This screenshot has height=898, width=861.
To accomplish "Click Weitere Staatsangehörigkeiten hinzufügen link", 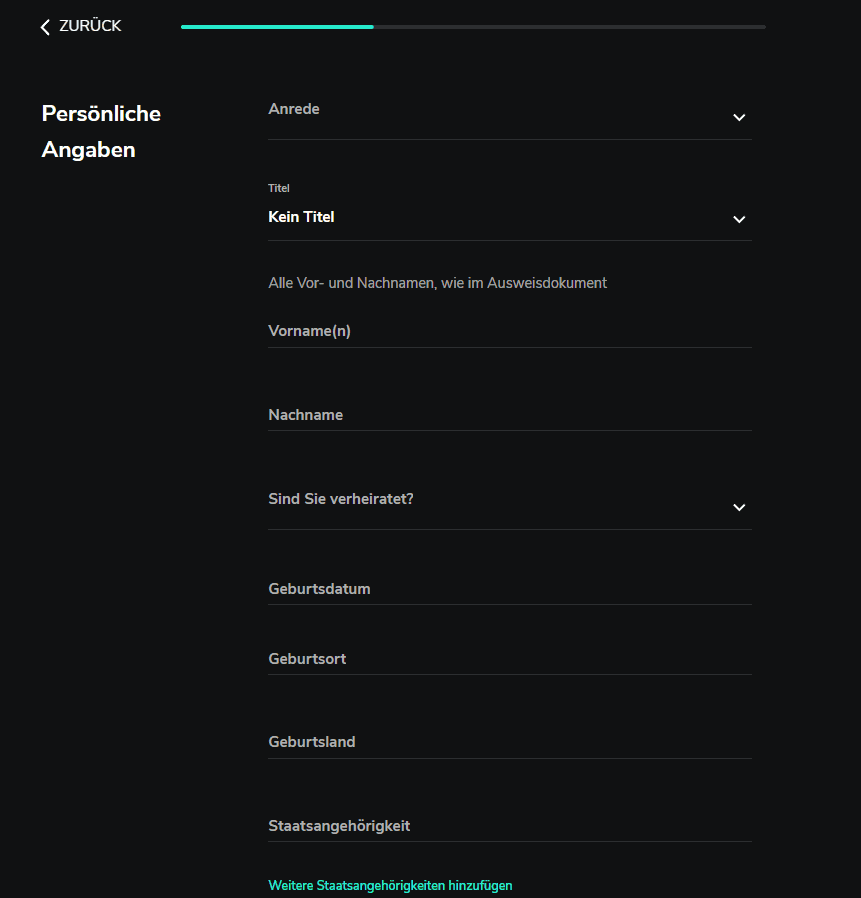I will pos(390,886).
